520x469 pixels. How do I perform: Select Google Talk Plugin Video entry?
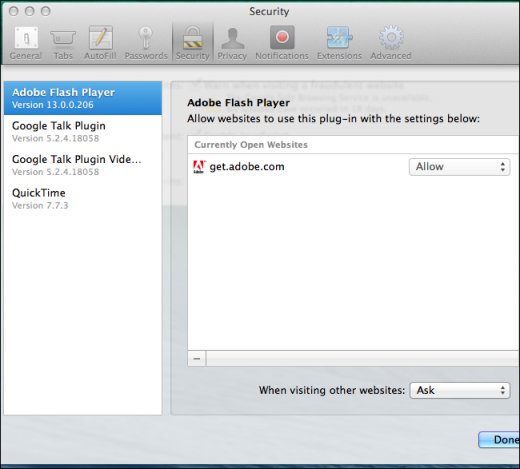(x=83, y=165)
